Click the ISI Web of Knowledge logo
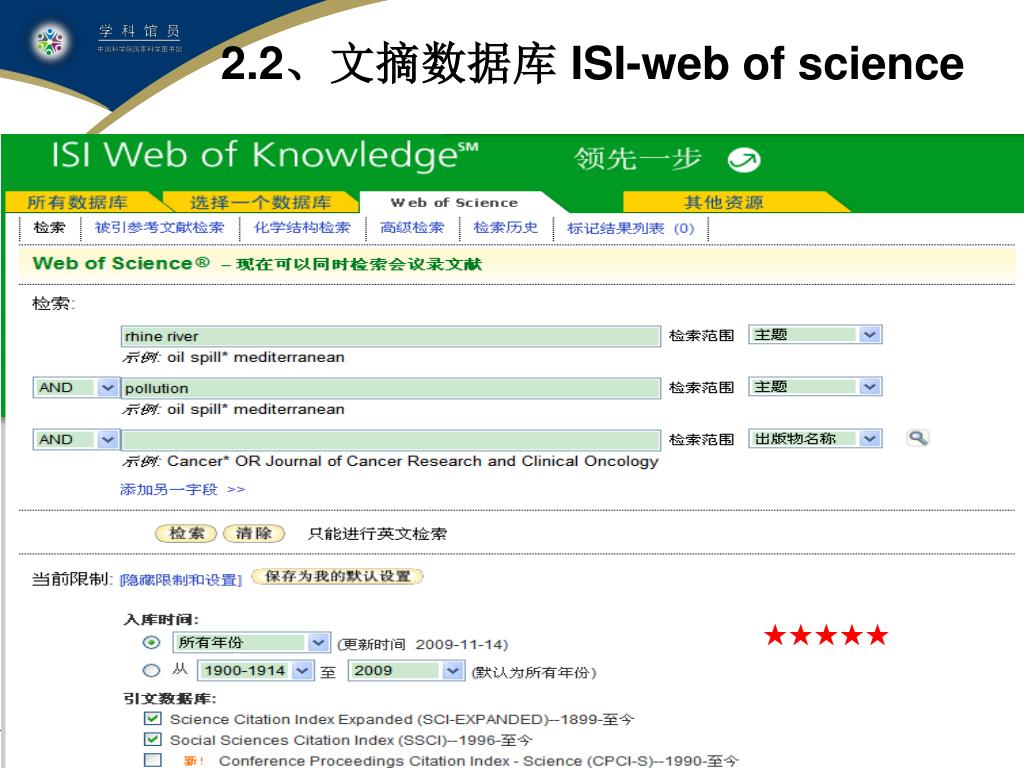The width and height of the screenshot is (1024, 768). tap(264, 155)
